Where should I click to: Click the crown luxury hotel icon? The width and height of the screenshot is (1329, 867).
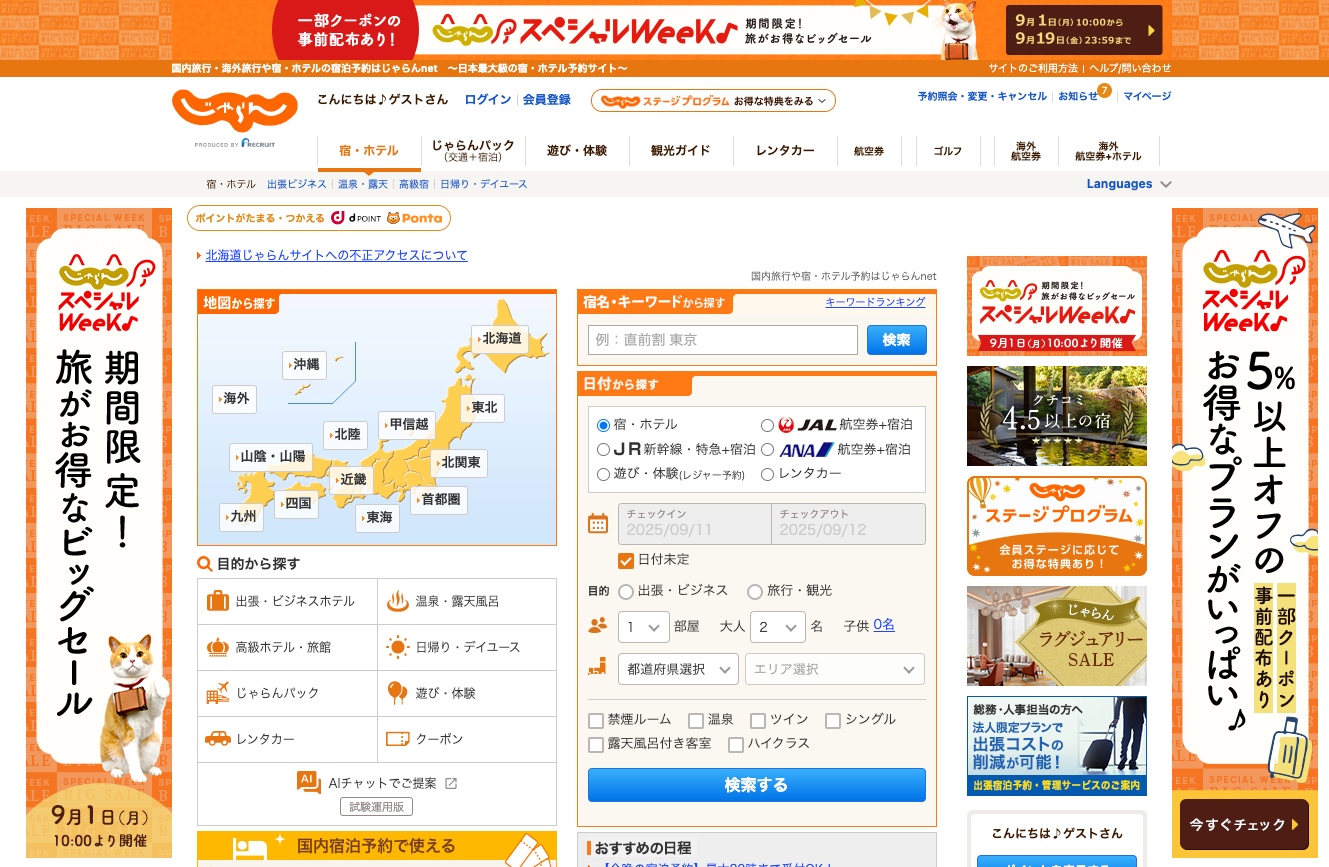pyautogui.click(x=218, y=647)
